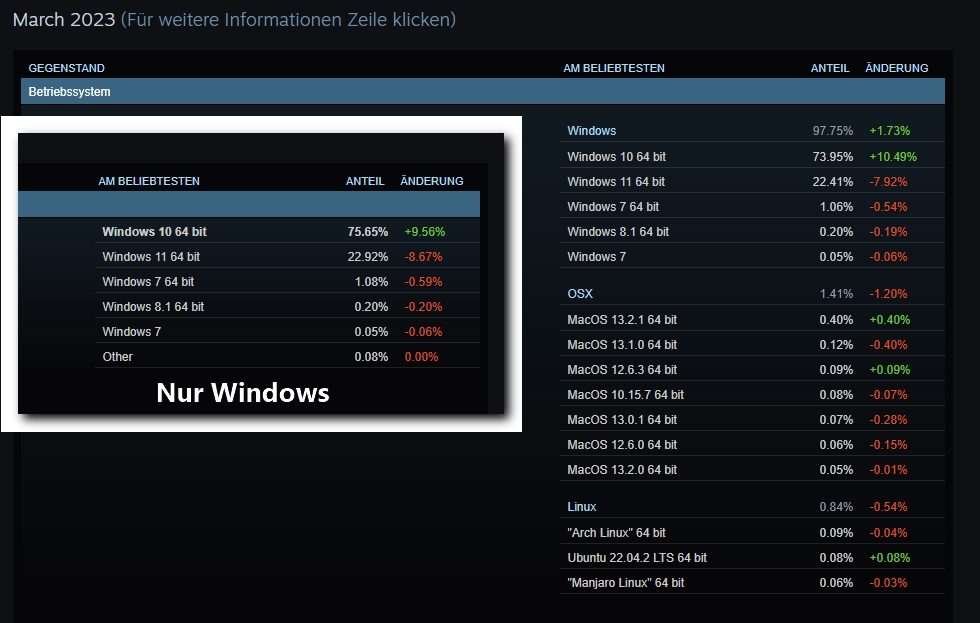The width and height of the screenshot is (980, 623).
Task: Click the -0.40% change for MacOS 13.1.0
Action: pyautogui.click(x=888, y=344)
